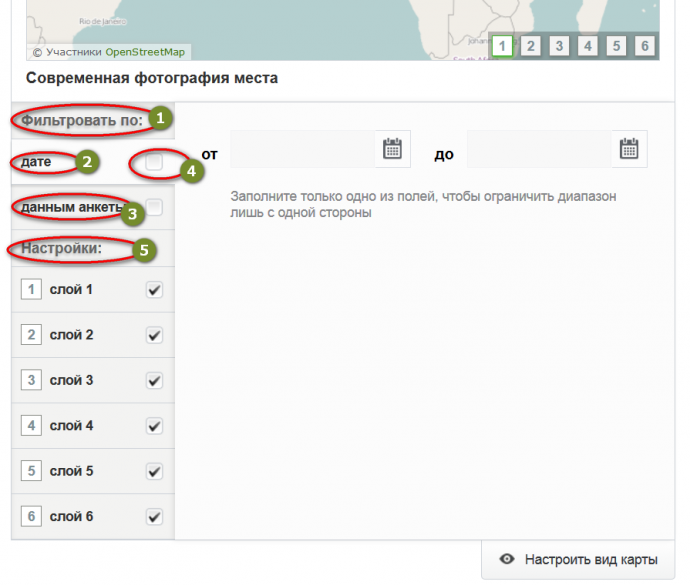Enable filter by дате checkbox

point(154,162)
